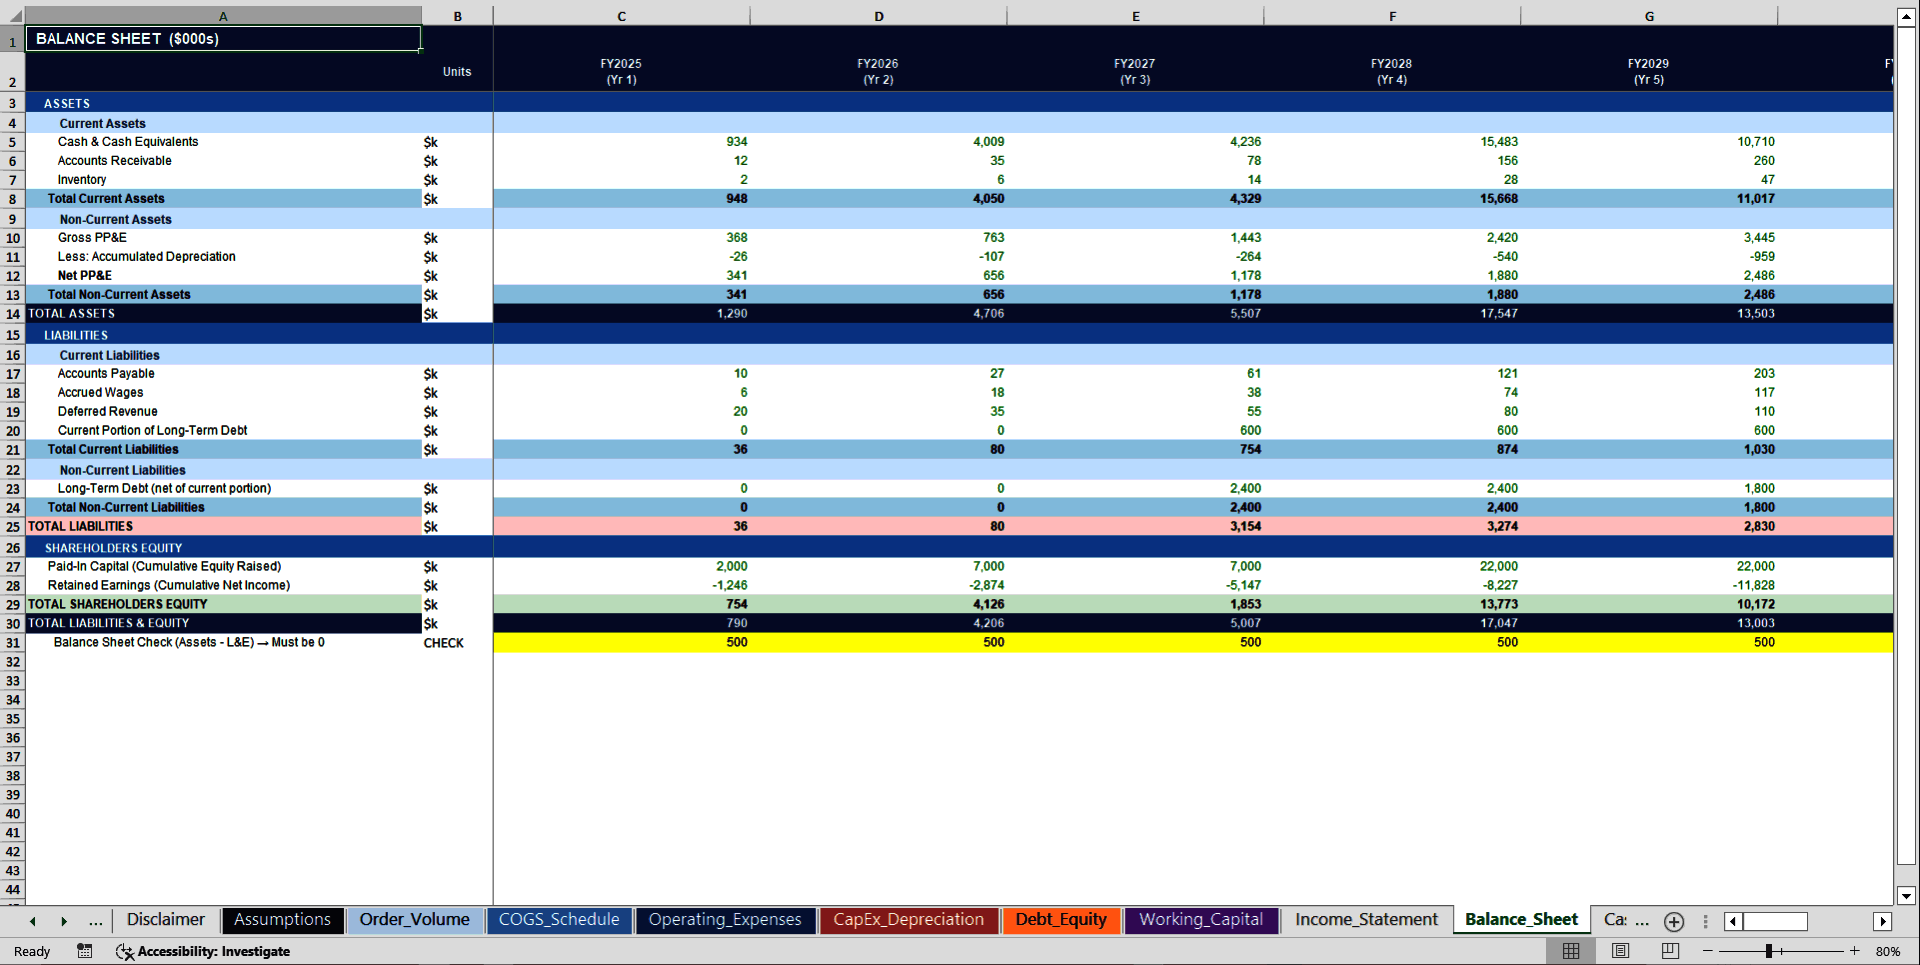Open the zoom dialog via 80% button

(1888, 951)
